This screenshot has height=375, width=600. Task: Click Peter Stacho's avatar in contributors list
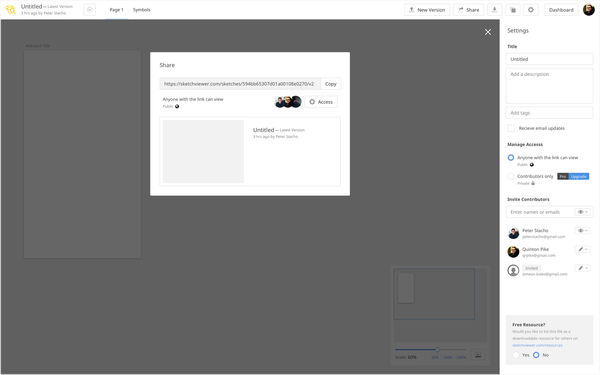pos(513,233)
